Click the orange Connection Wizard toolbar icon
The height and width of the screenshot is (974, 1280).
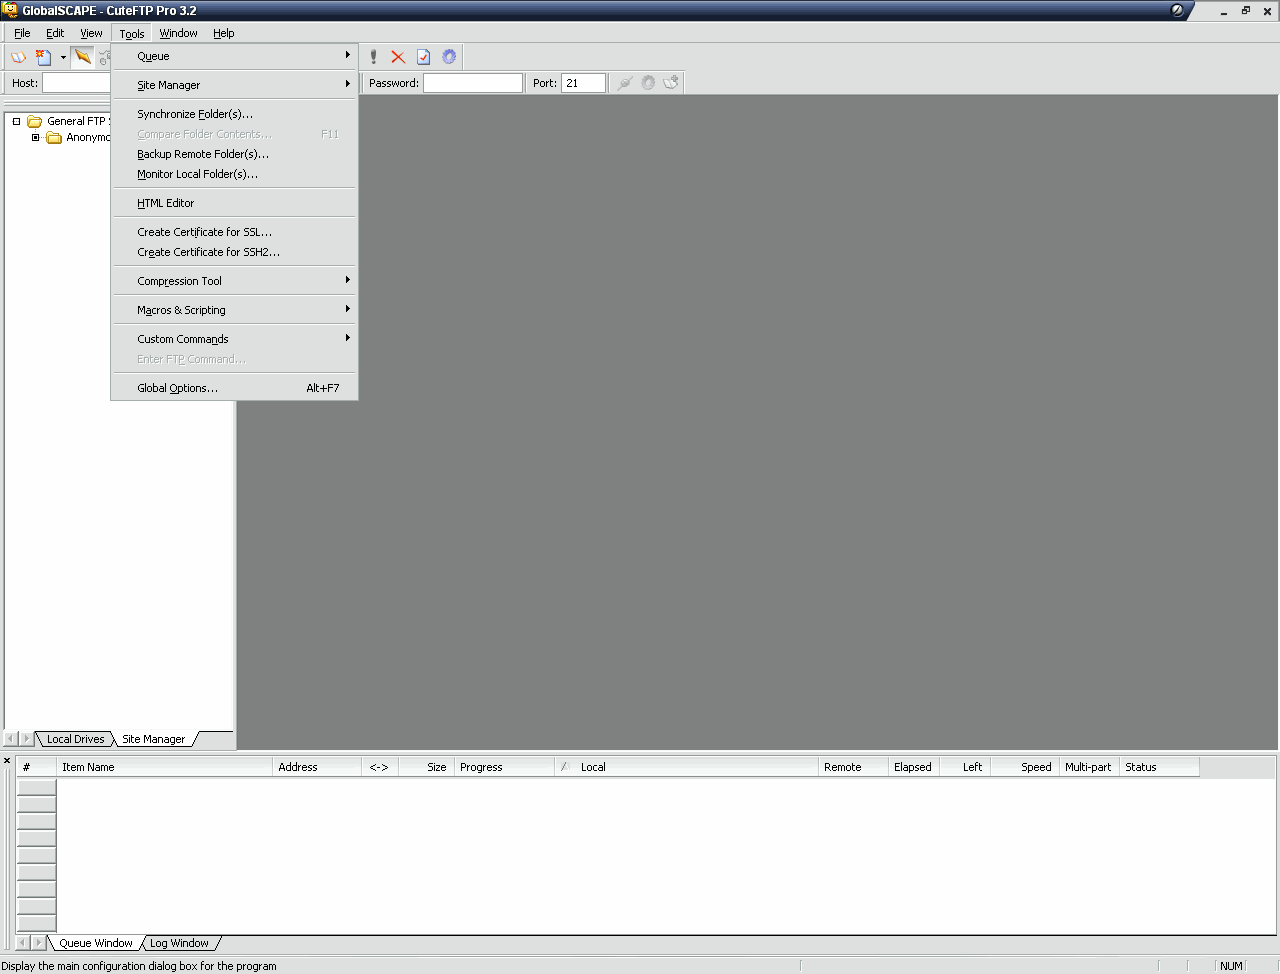click(83, 57)
